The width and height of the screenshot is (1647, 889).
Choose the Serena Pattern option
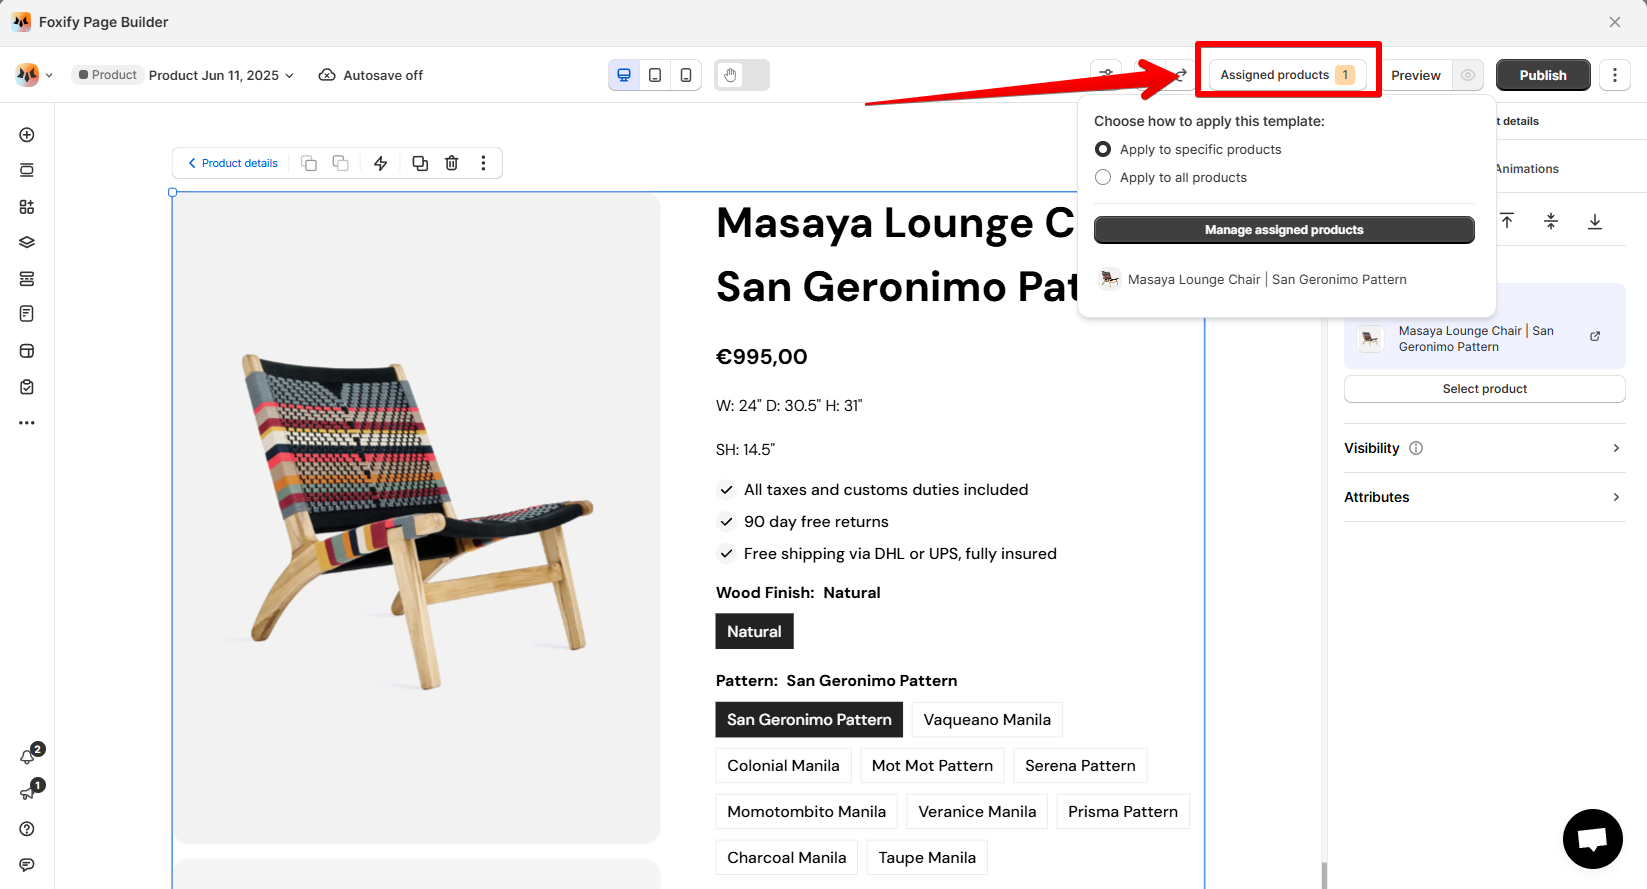(x=1081, y=766)
